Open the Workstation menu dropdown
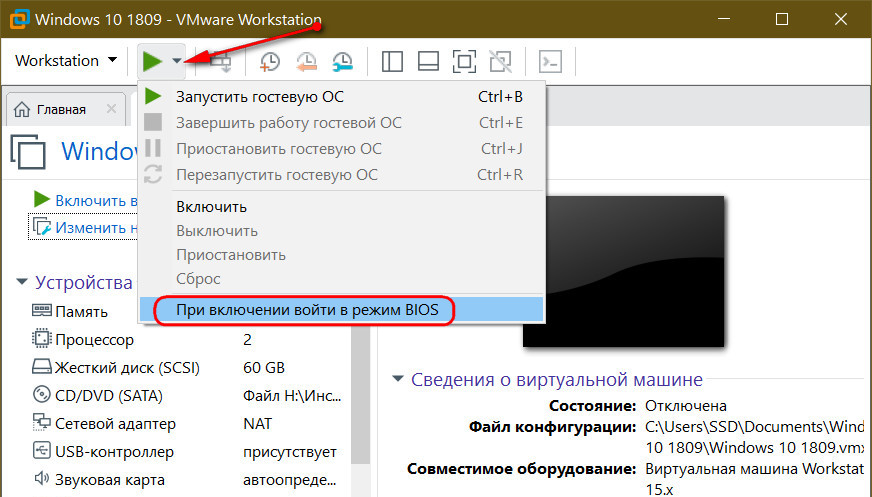 click(x=66, y=60)
